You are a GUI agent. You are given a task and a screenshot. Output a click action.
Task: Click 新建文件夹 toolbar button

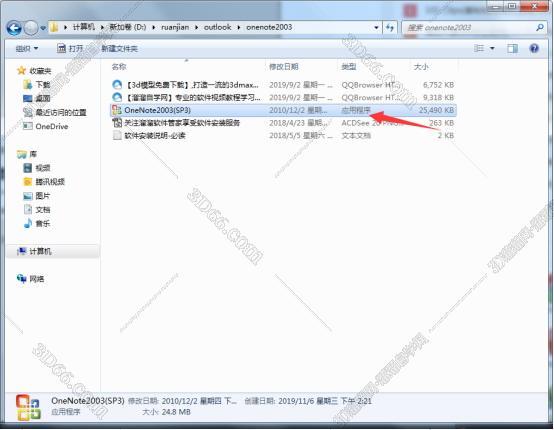[119, 48]
